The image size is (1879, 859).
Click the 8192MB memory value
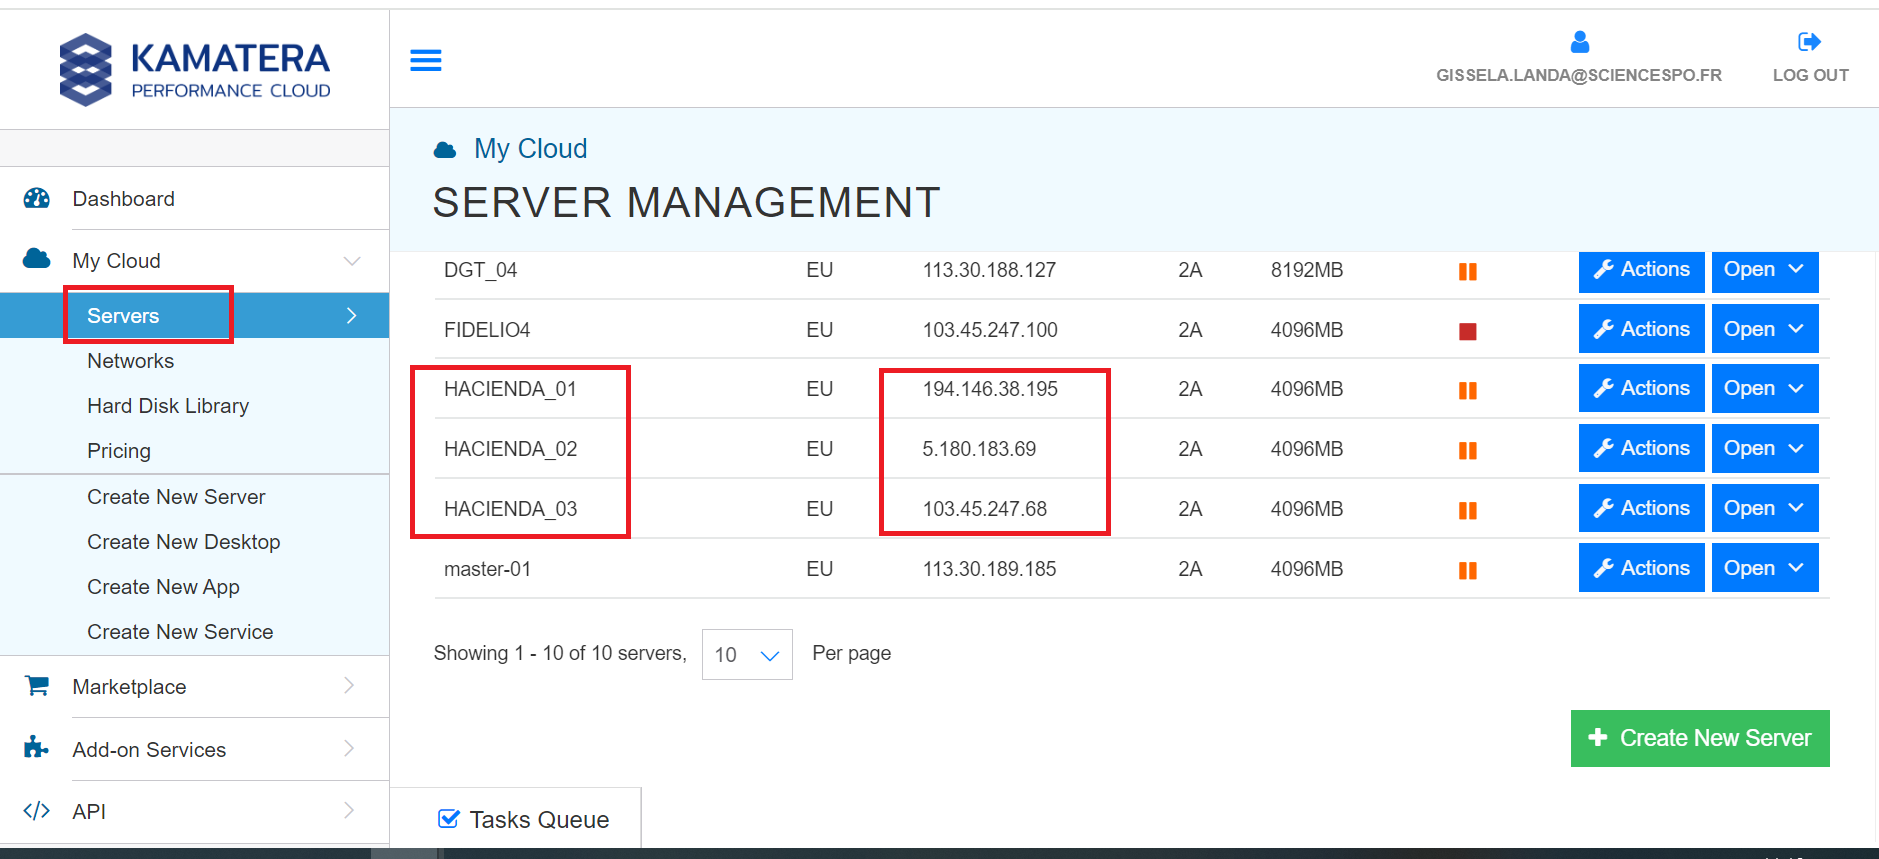point(1307,270)
